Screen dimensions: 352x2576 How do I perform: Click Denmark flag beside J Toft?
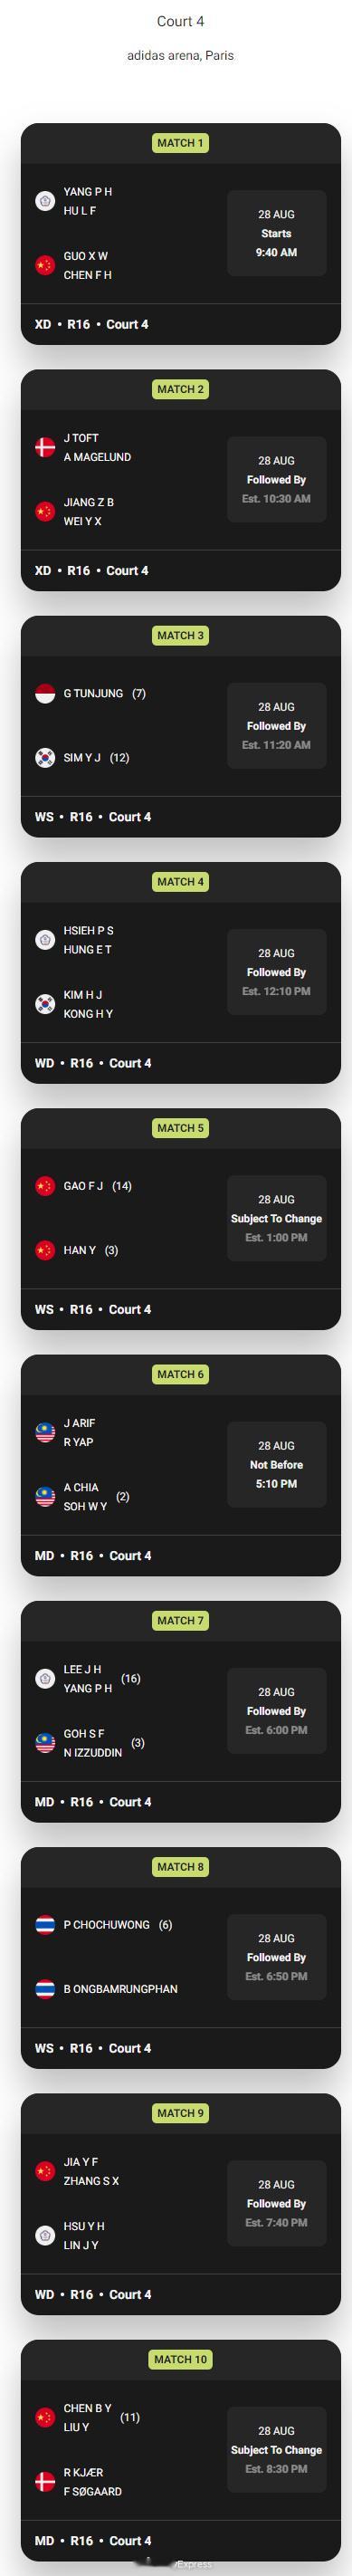[x=45, y=447]
